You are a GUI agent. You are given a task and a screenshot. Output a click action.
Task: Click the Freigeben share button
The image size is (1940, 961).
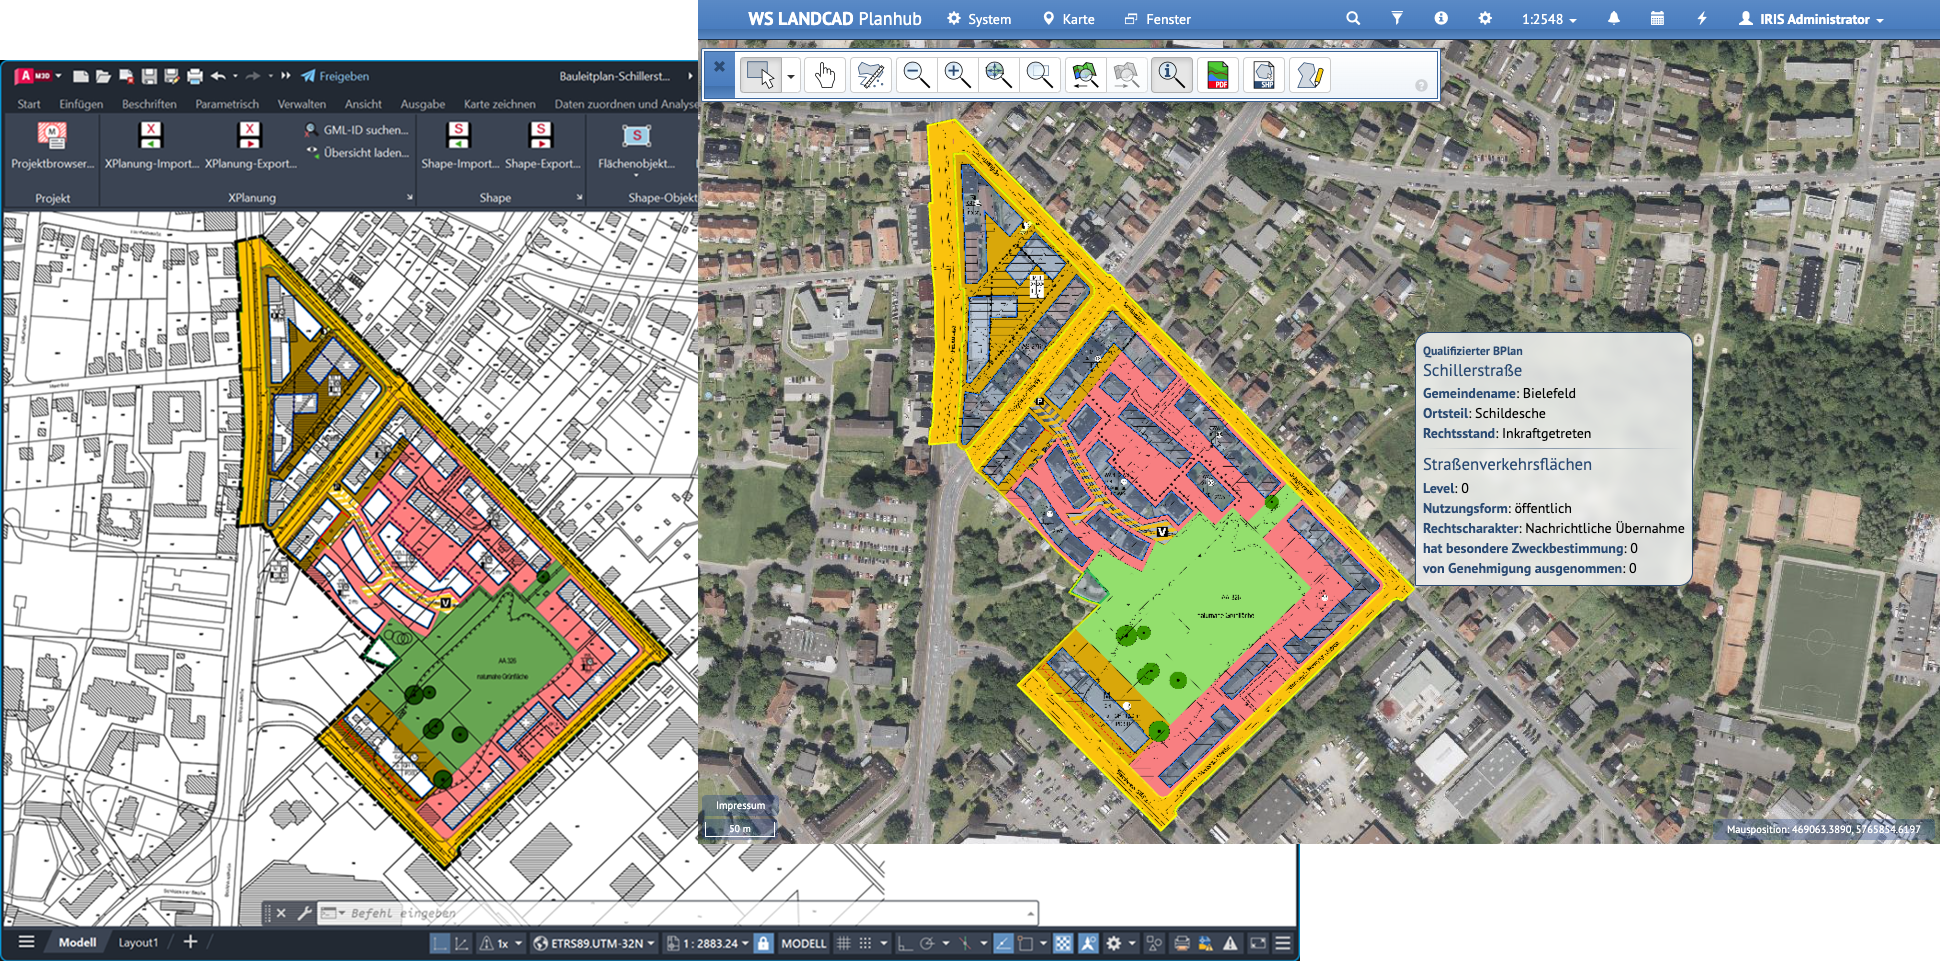tap(335, 76)
